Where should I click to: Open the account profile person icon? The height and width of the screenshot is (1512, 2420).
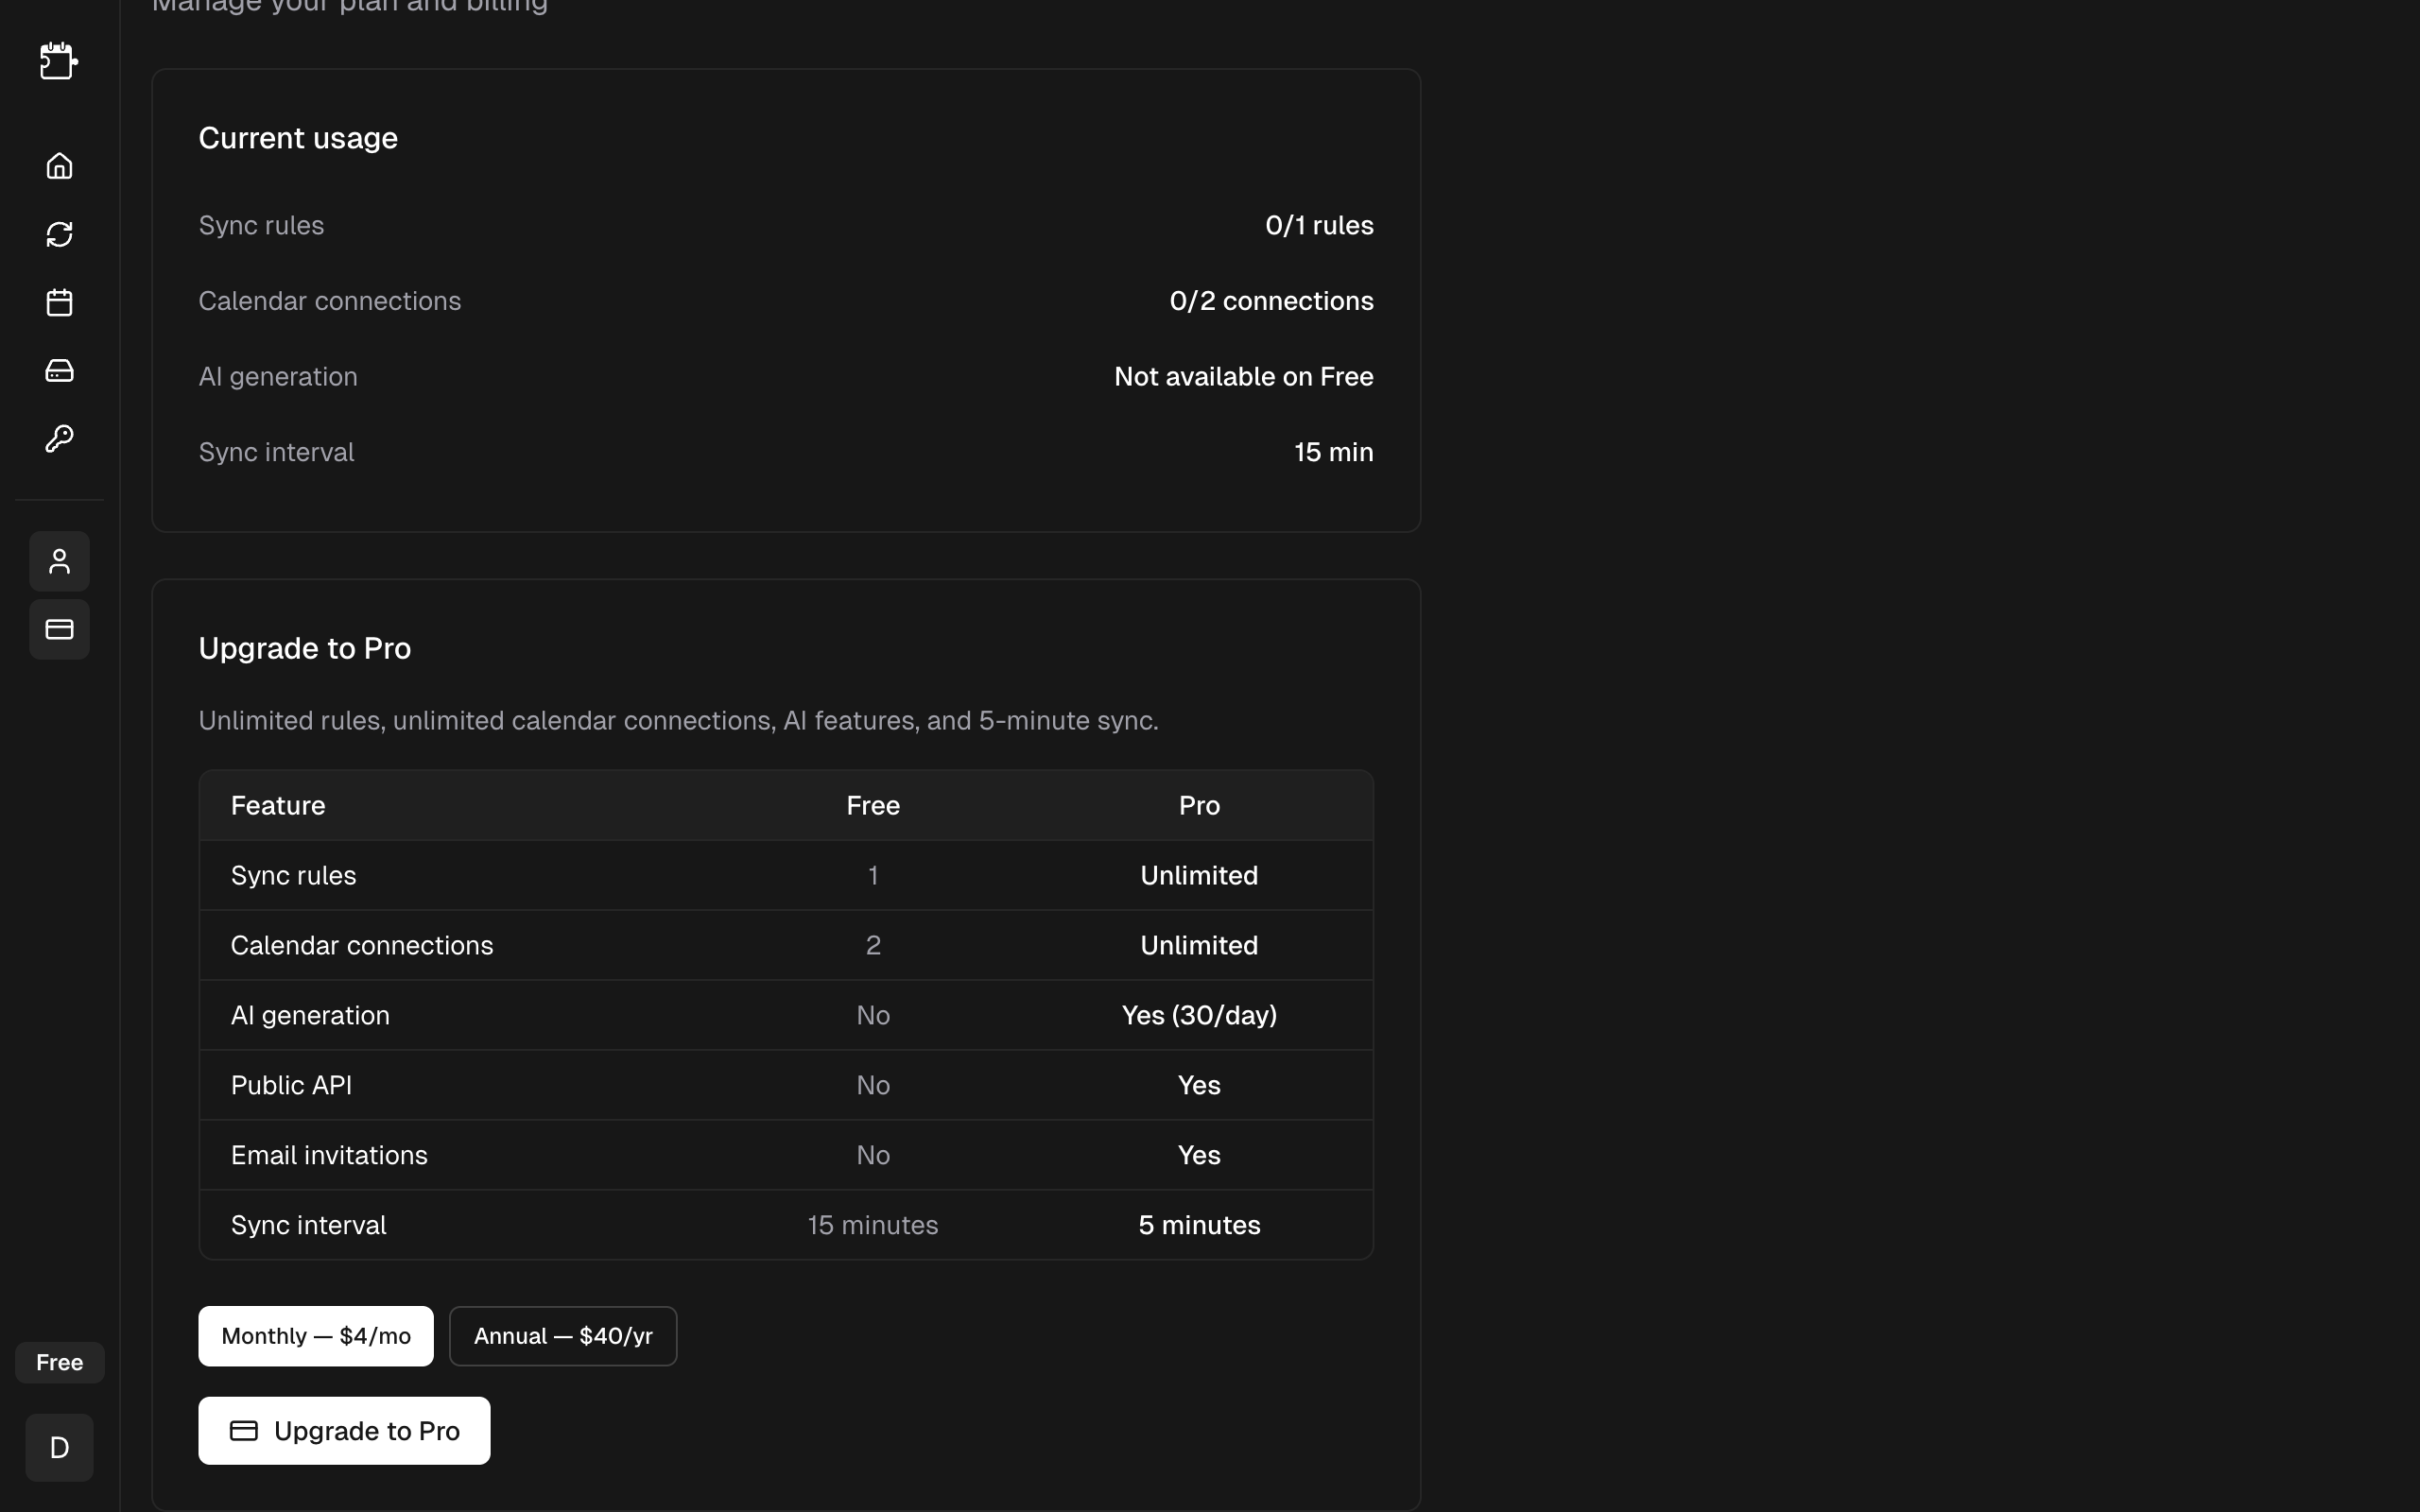pos(59,561)
